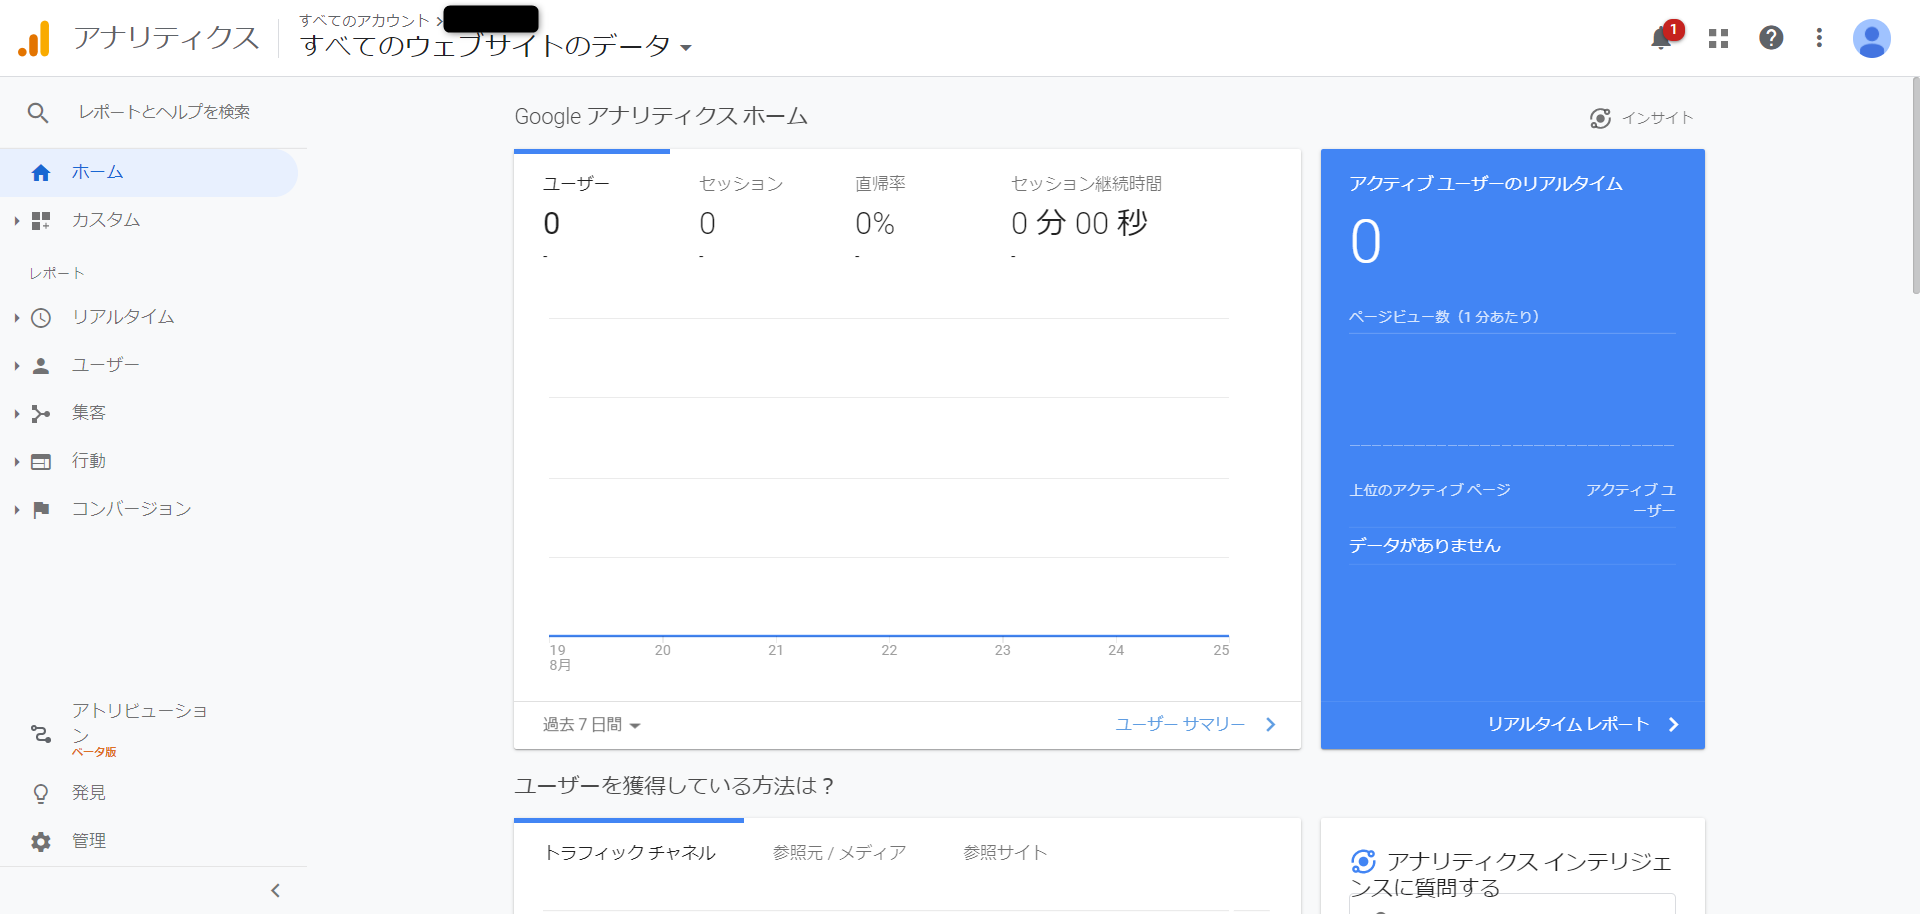Click the 発見 lightbulb icon

point(41,793)
